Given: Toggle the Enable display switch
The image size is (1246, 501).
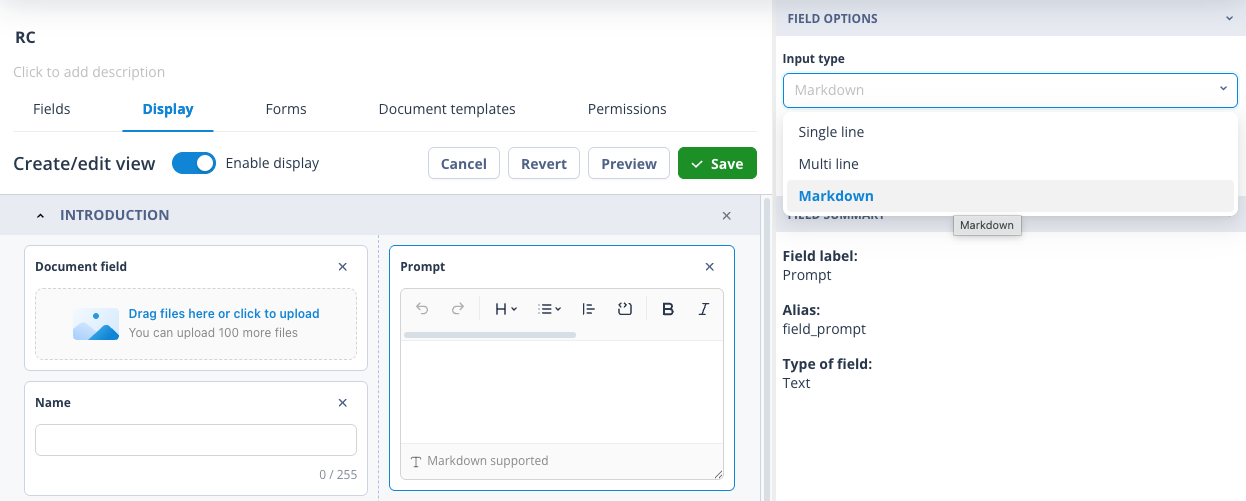Looking at the screenshot, I should (194, 163).
